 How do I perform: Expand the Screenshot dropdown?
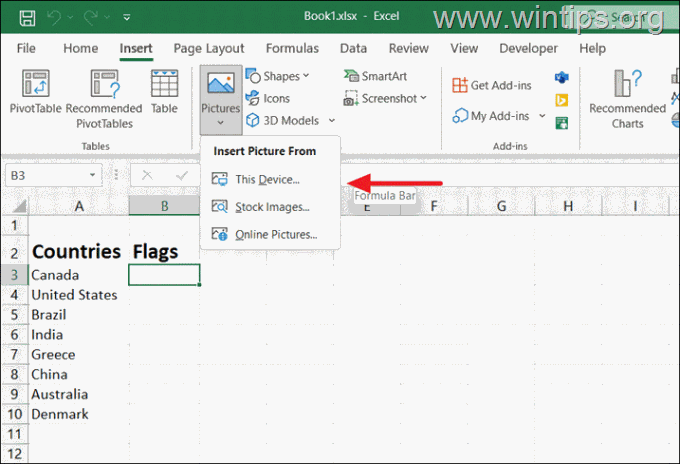tap(423, 98)
